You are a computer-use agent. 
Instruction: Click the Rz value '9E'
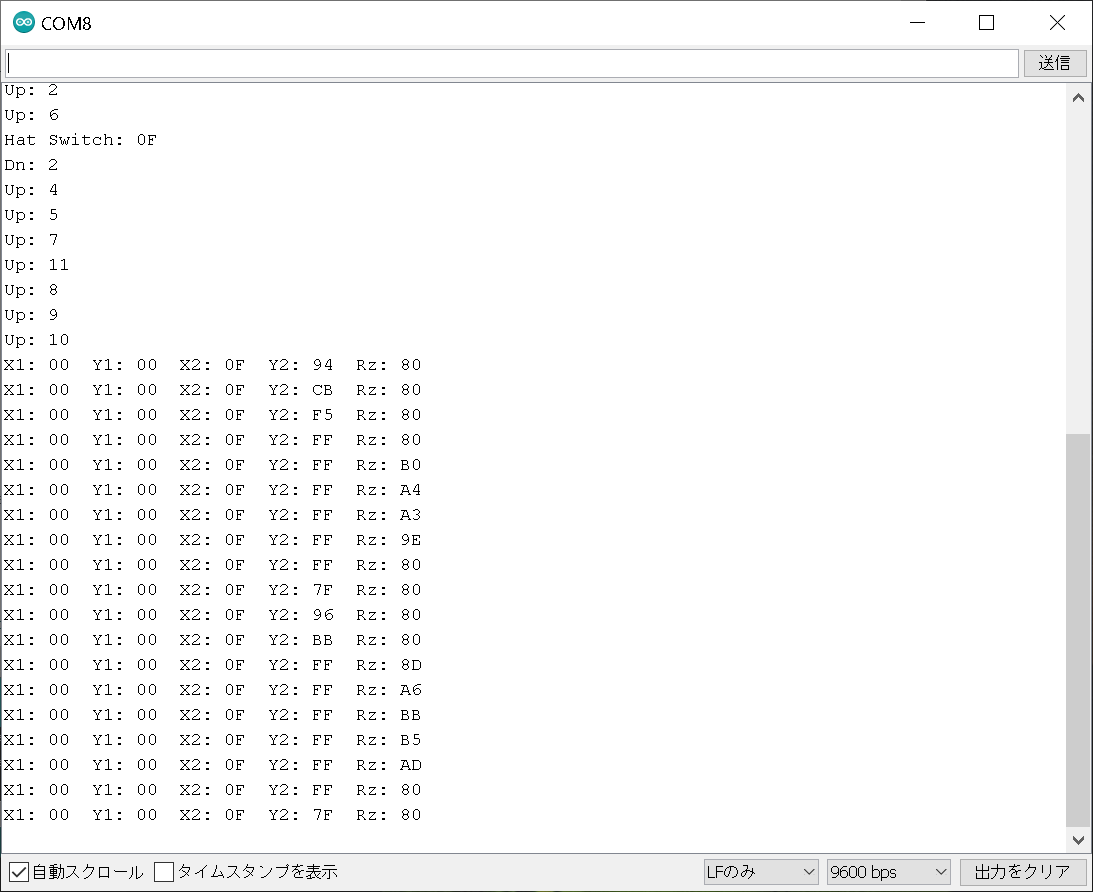[x=411, y=540]
